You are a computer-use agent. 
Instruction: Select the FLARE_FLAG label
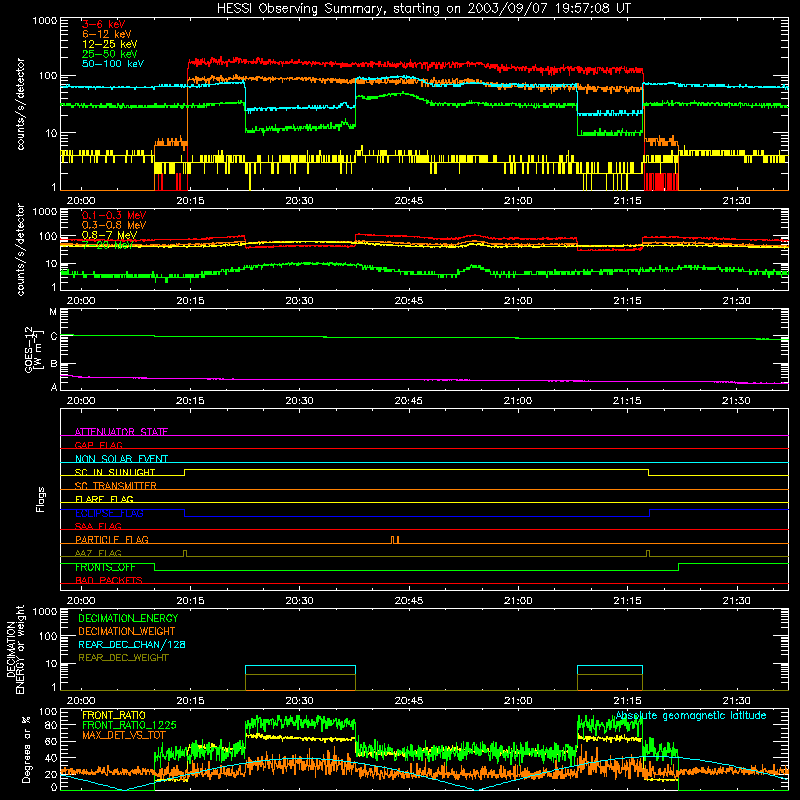104,499
